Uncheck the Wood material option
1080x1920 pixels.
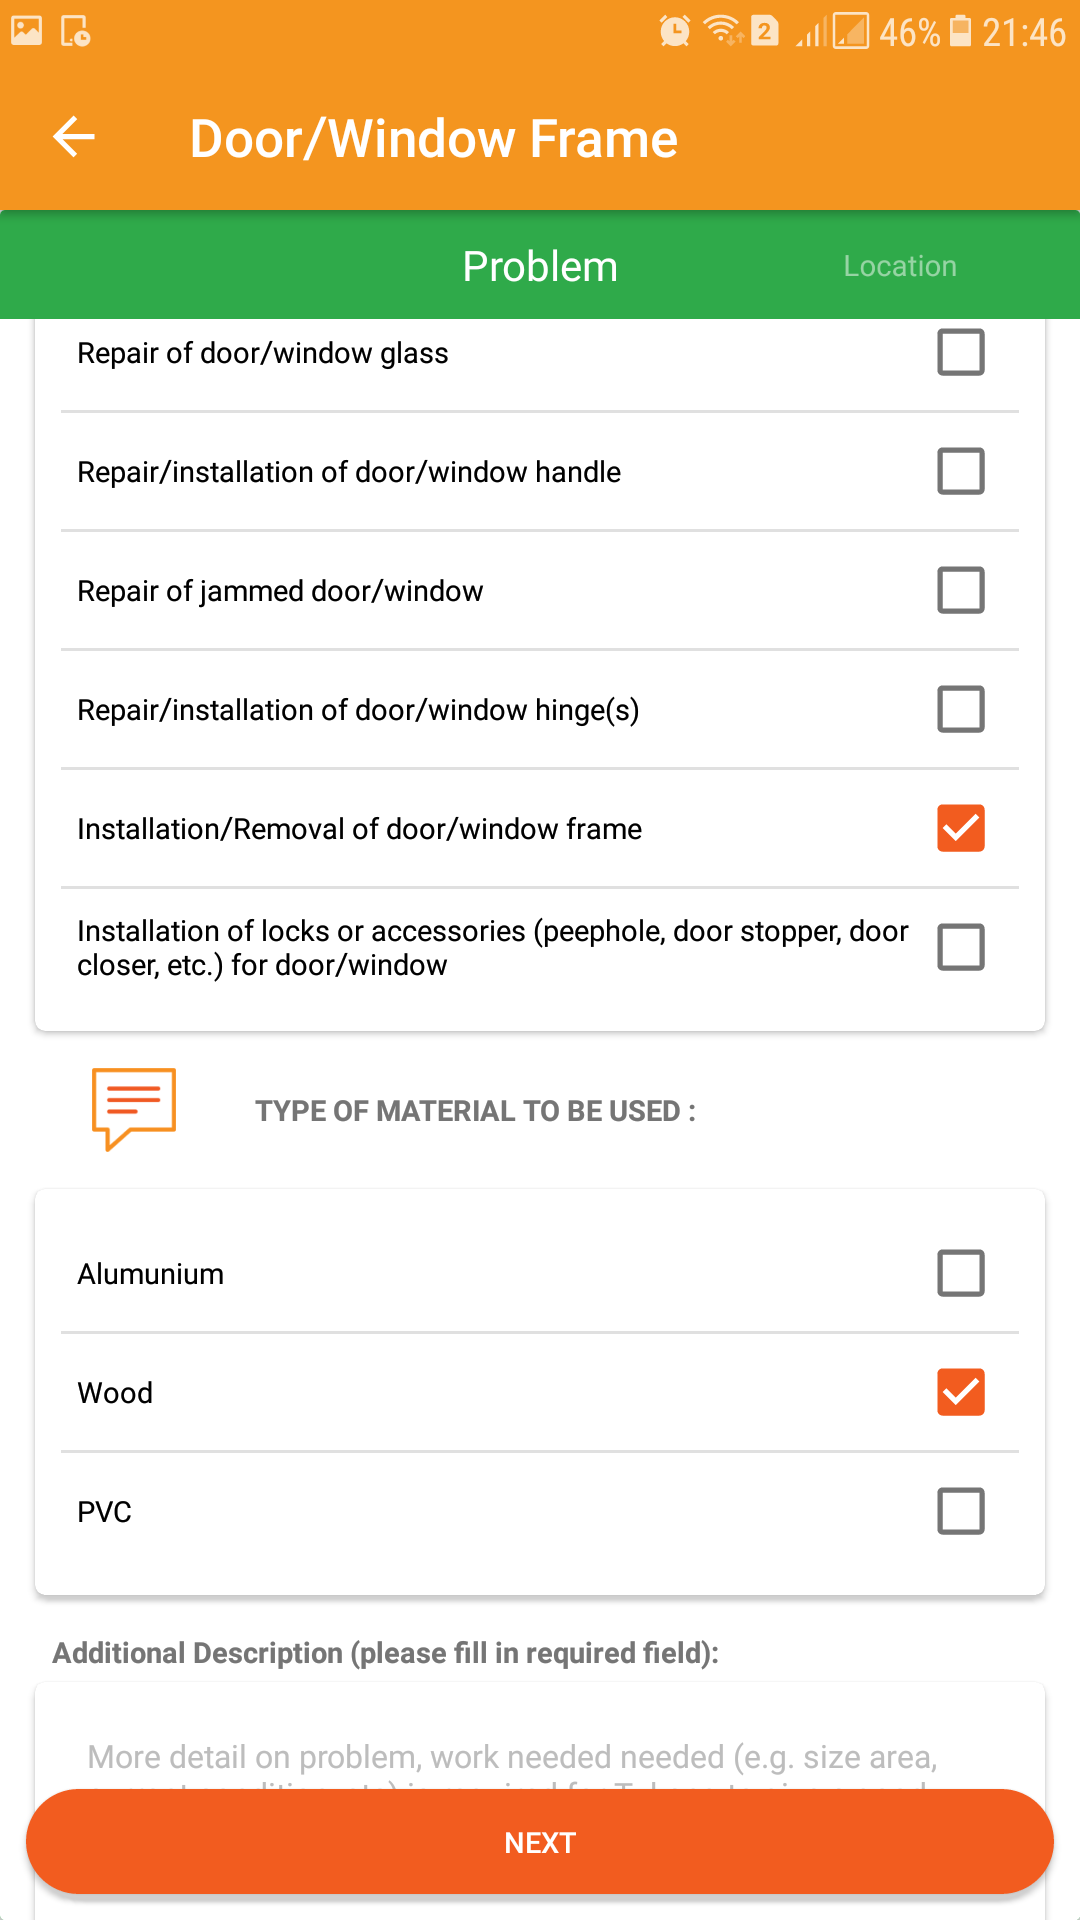click(960, 1392)
